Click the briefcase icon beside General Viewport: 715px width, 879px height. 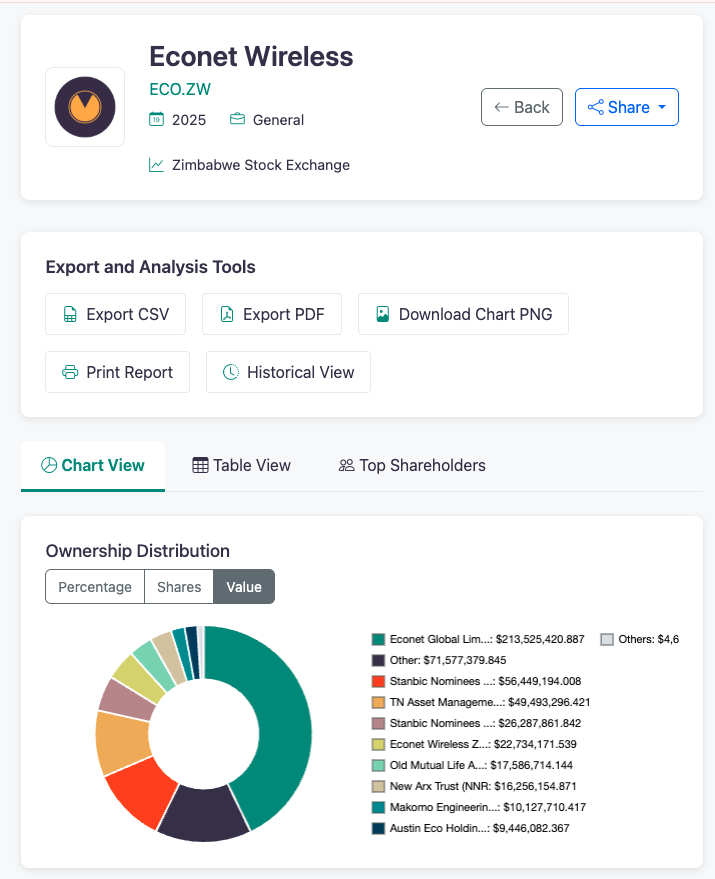tap(237, 119)
